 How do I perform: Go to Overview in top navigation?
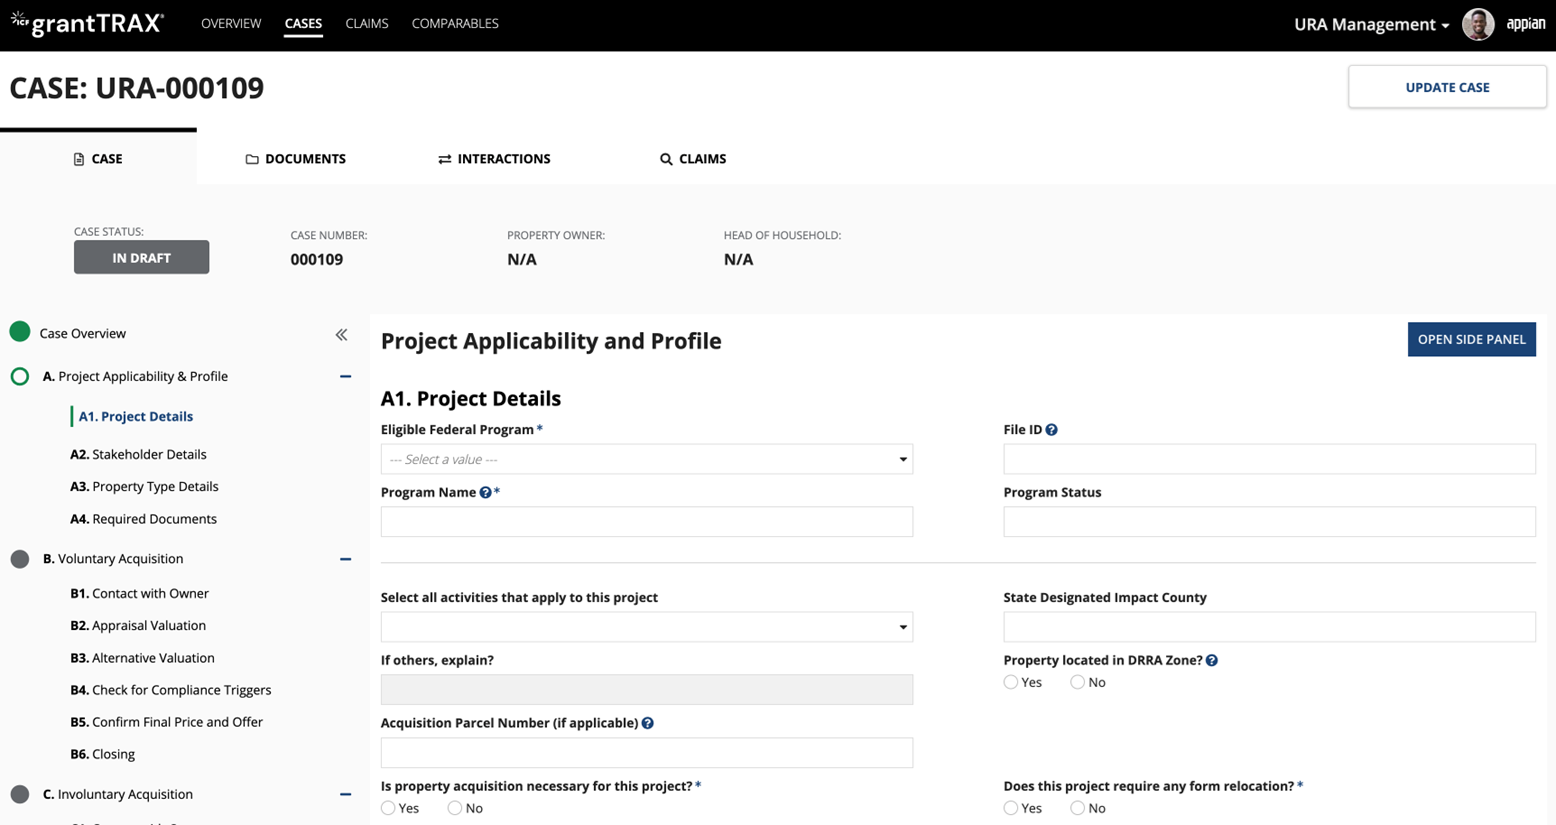231,23
